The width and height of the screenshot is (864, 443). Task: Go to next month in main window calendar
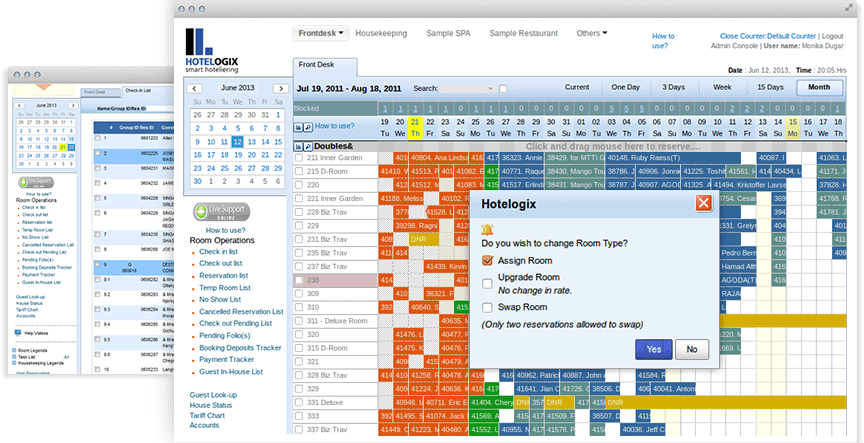pyautogui.click(x=280, y=88)
